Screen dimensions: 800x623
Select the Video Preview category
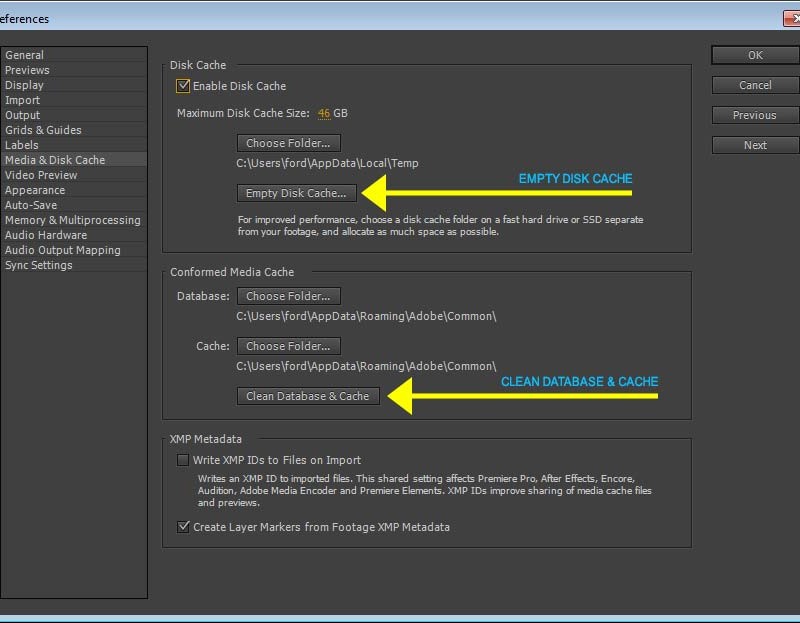41,175
